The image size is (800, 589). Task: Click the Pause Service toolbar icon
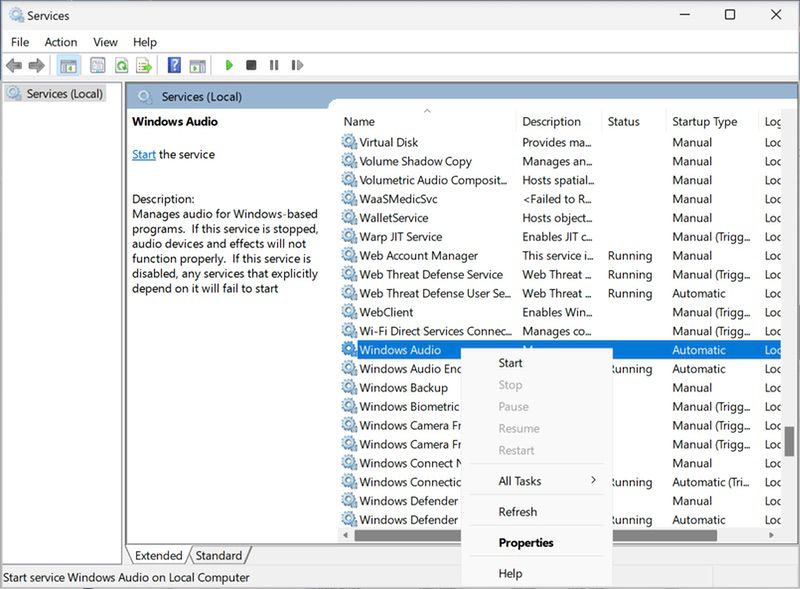coord(274,65)
